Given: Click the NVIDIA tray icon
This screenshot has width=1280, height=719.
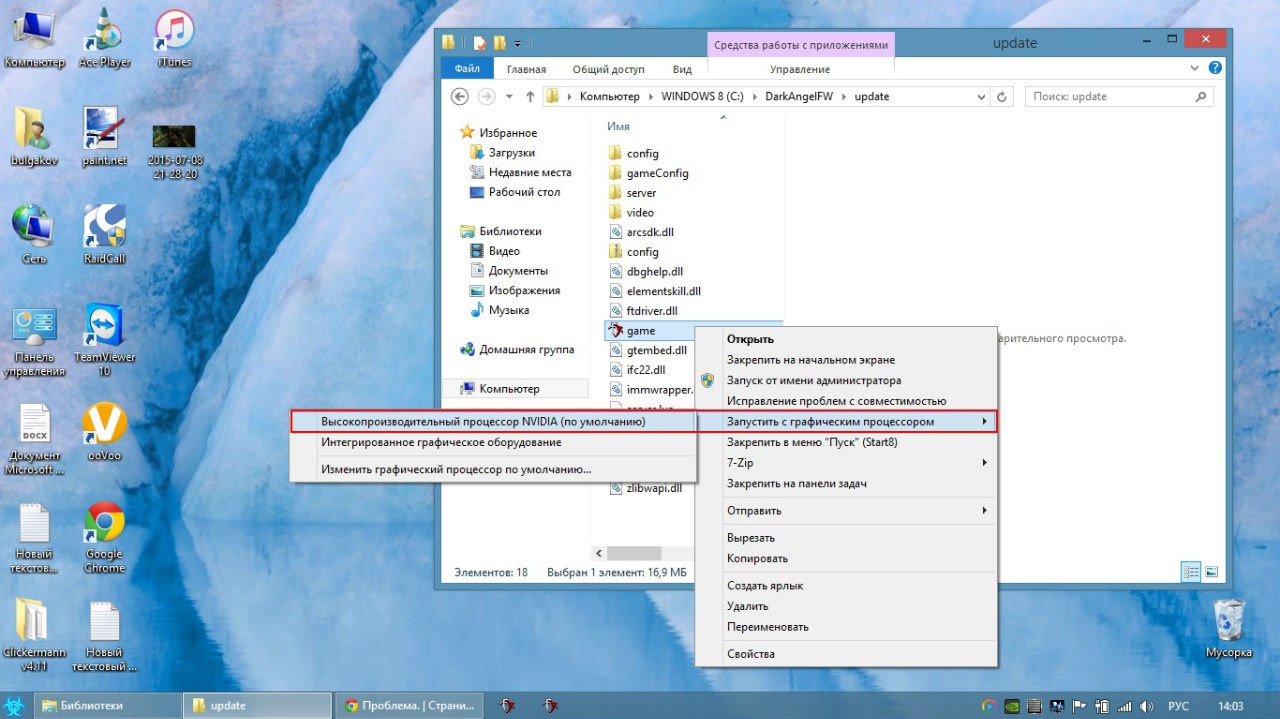Looking at the screenshot, I should pyautogui.click(x=1012, y=706).
